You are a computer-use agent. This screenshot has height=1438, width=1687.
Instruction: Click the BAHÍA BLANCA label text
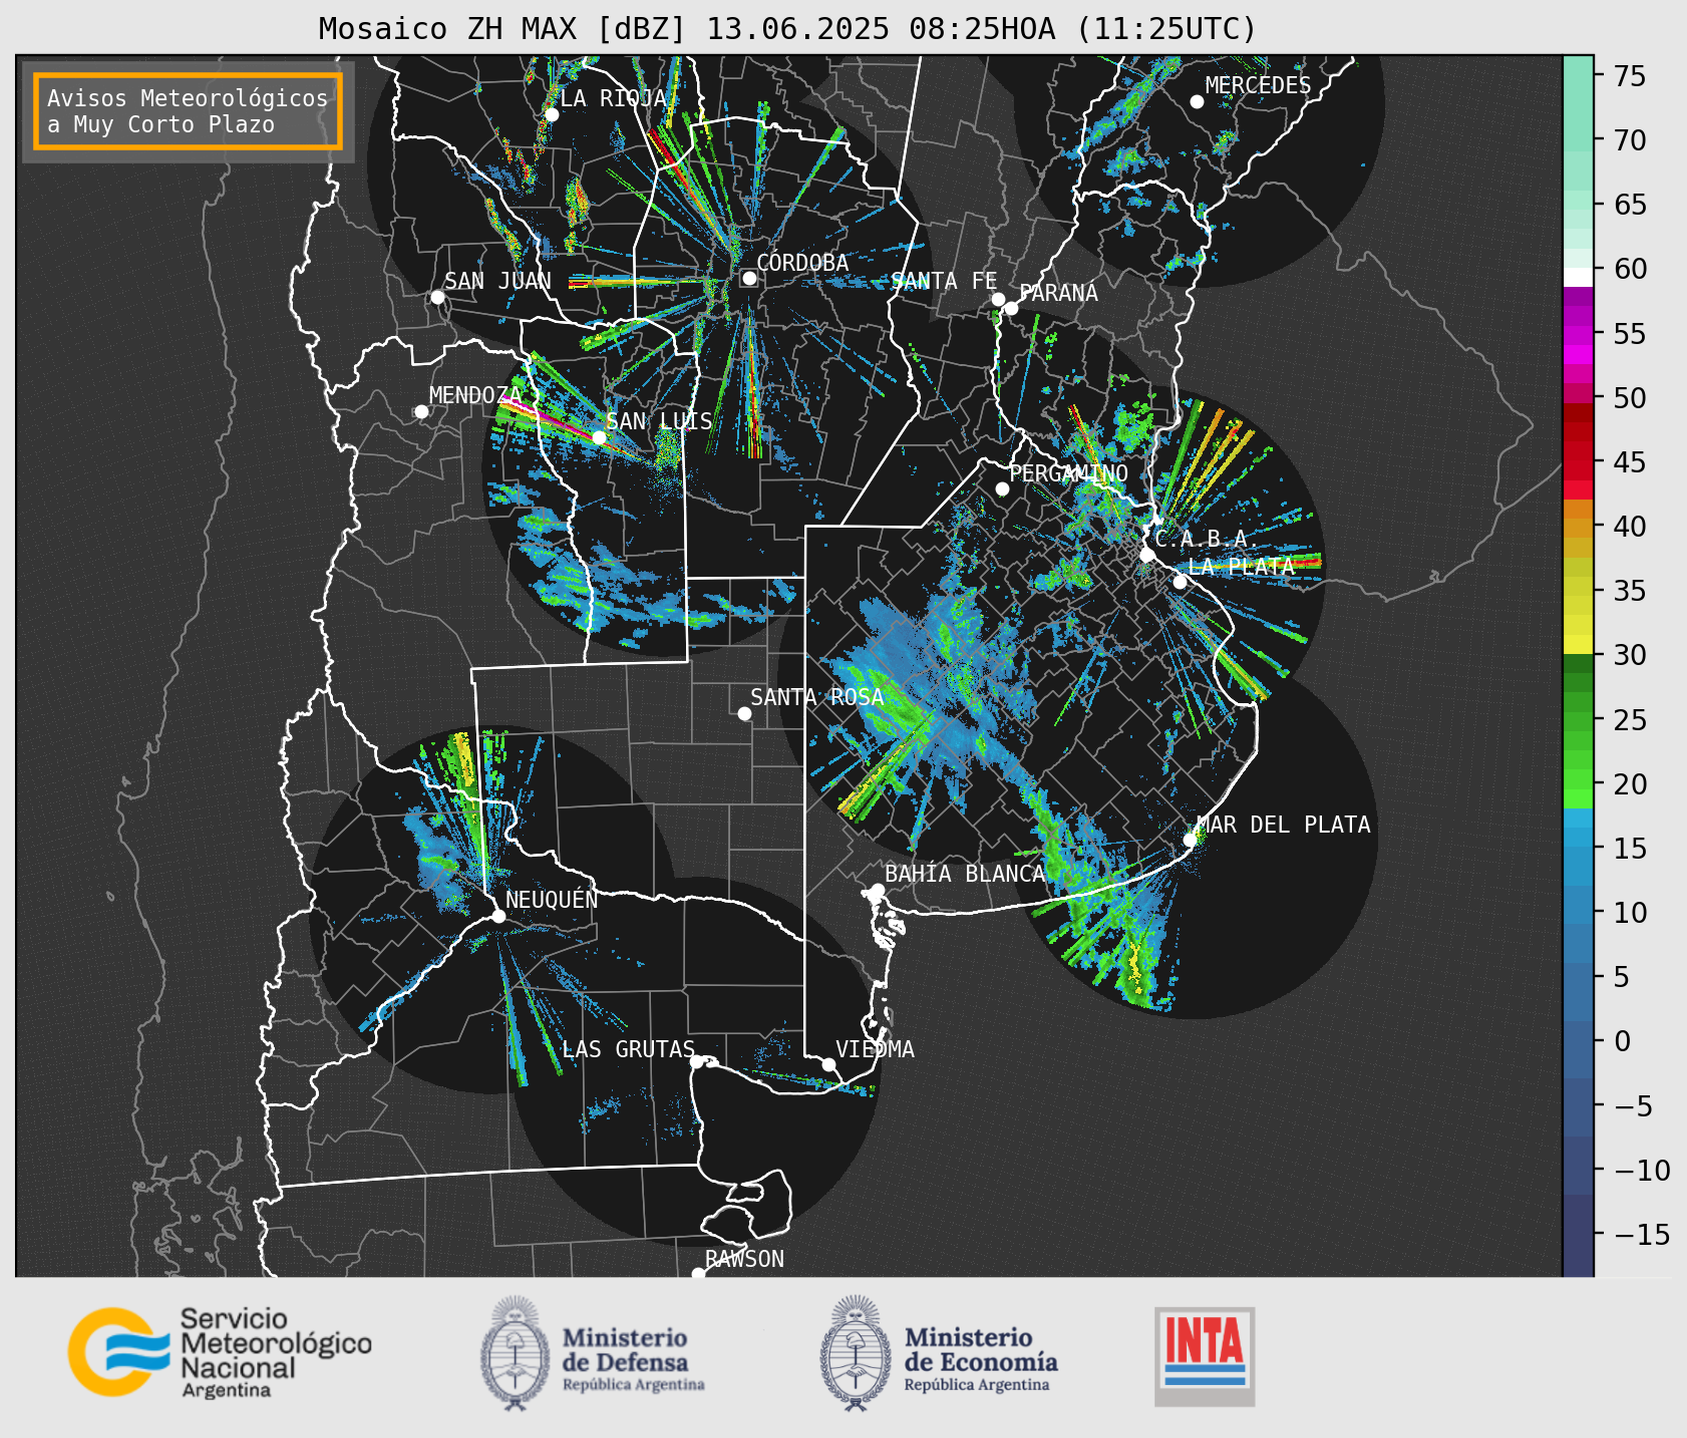click(965, 874)
